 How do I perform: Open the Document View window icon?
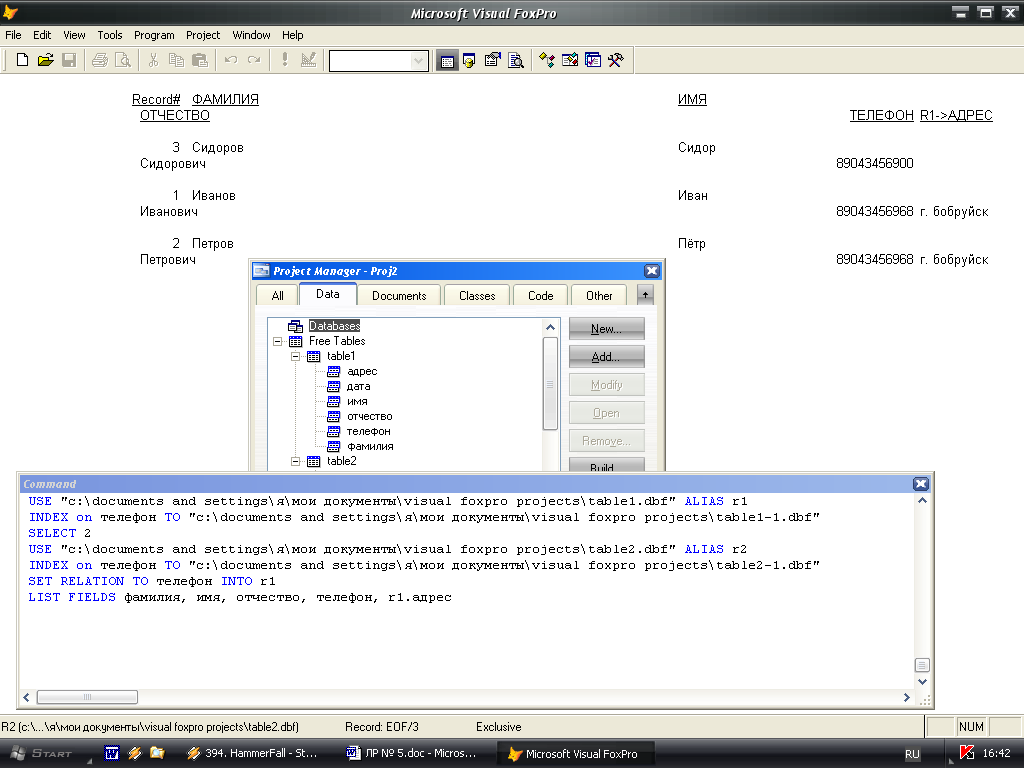point(516,60)
